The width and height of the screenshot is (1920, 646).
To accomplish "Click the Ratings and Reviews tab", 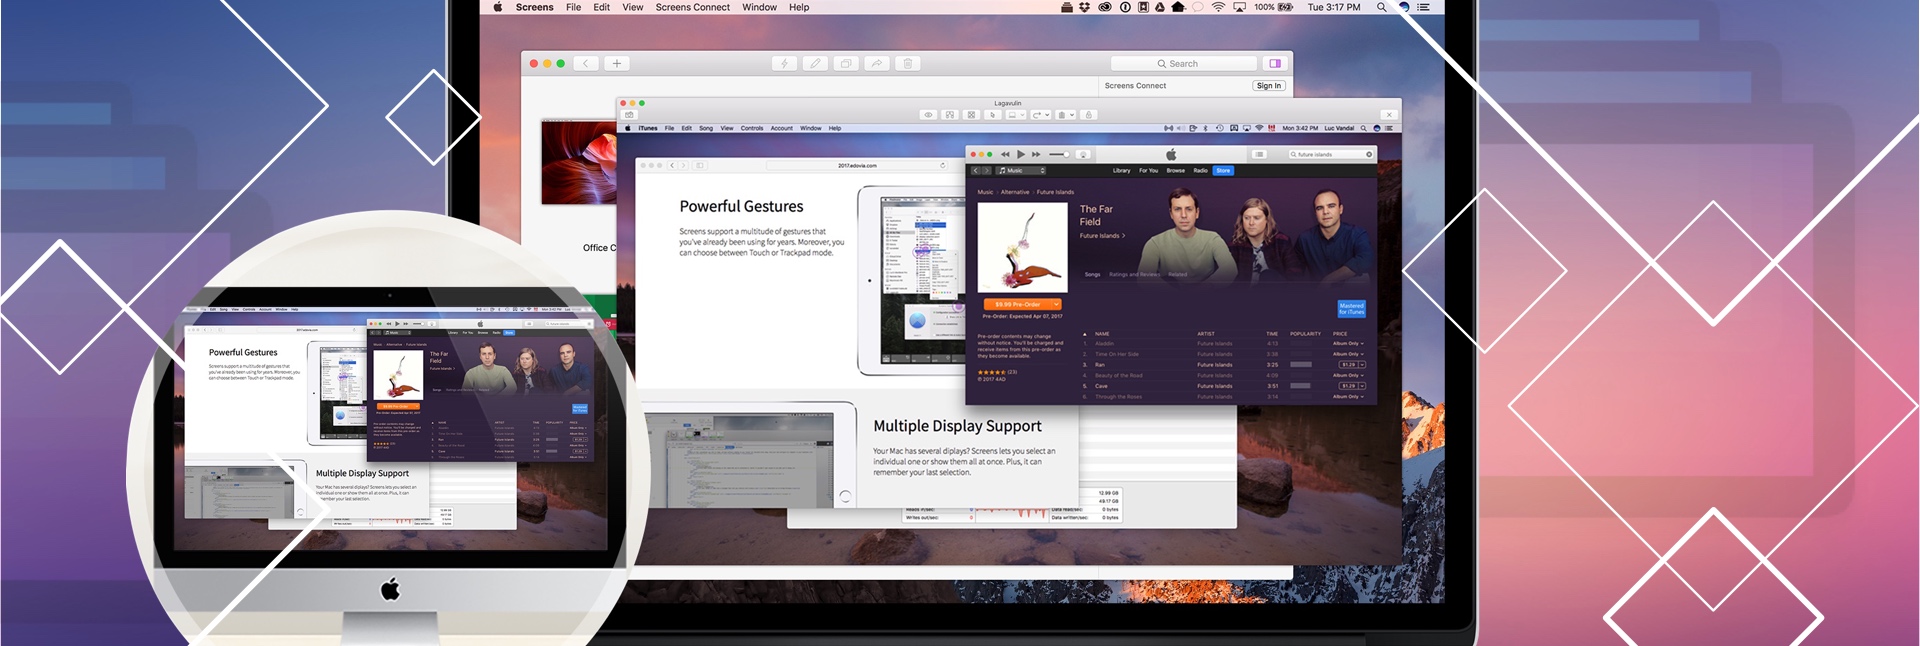I will click(1135, 274).
